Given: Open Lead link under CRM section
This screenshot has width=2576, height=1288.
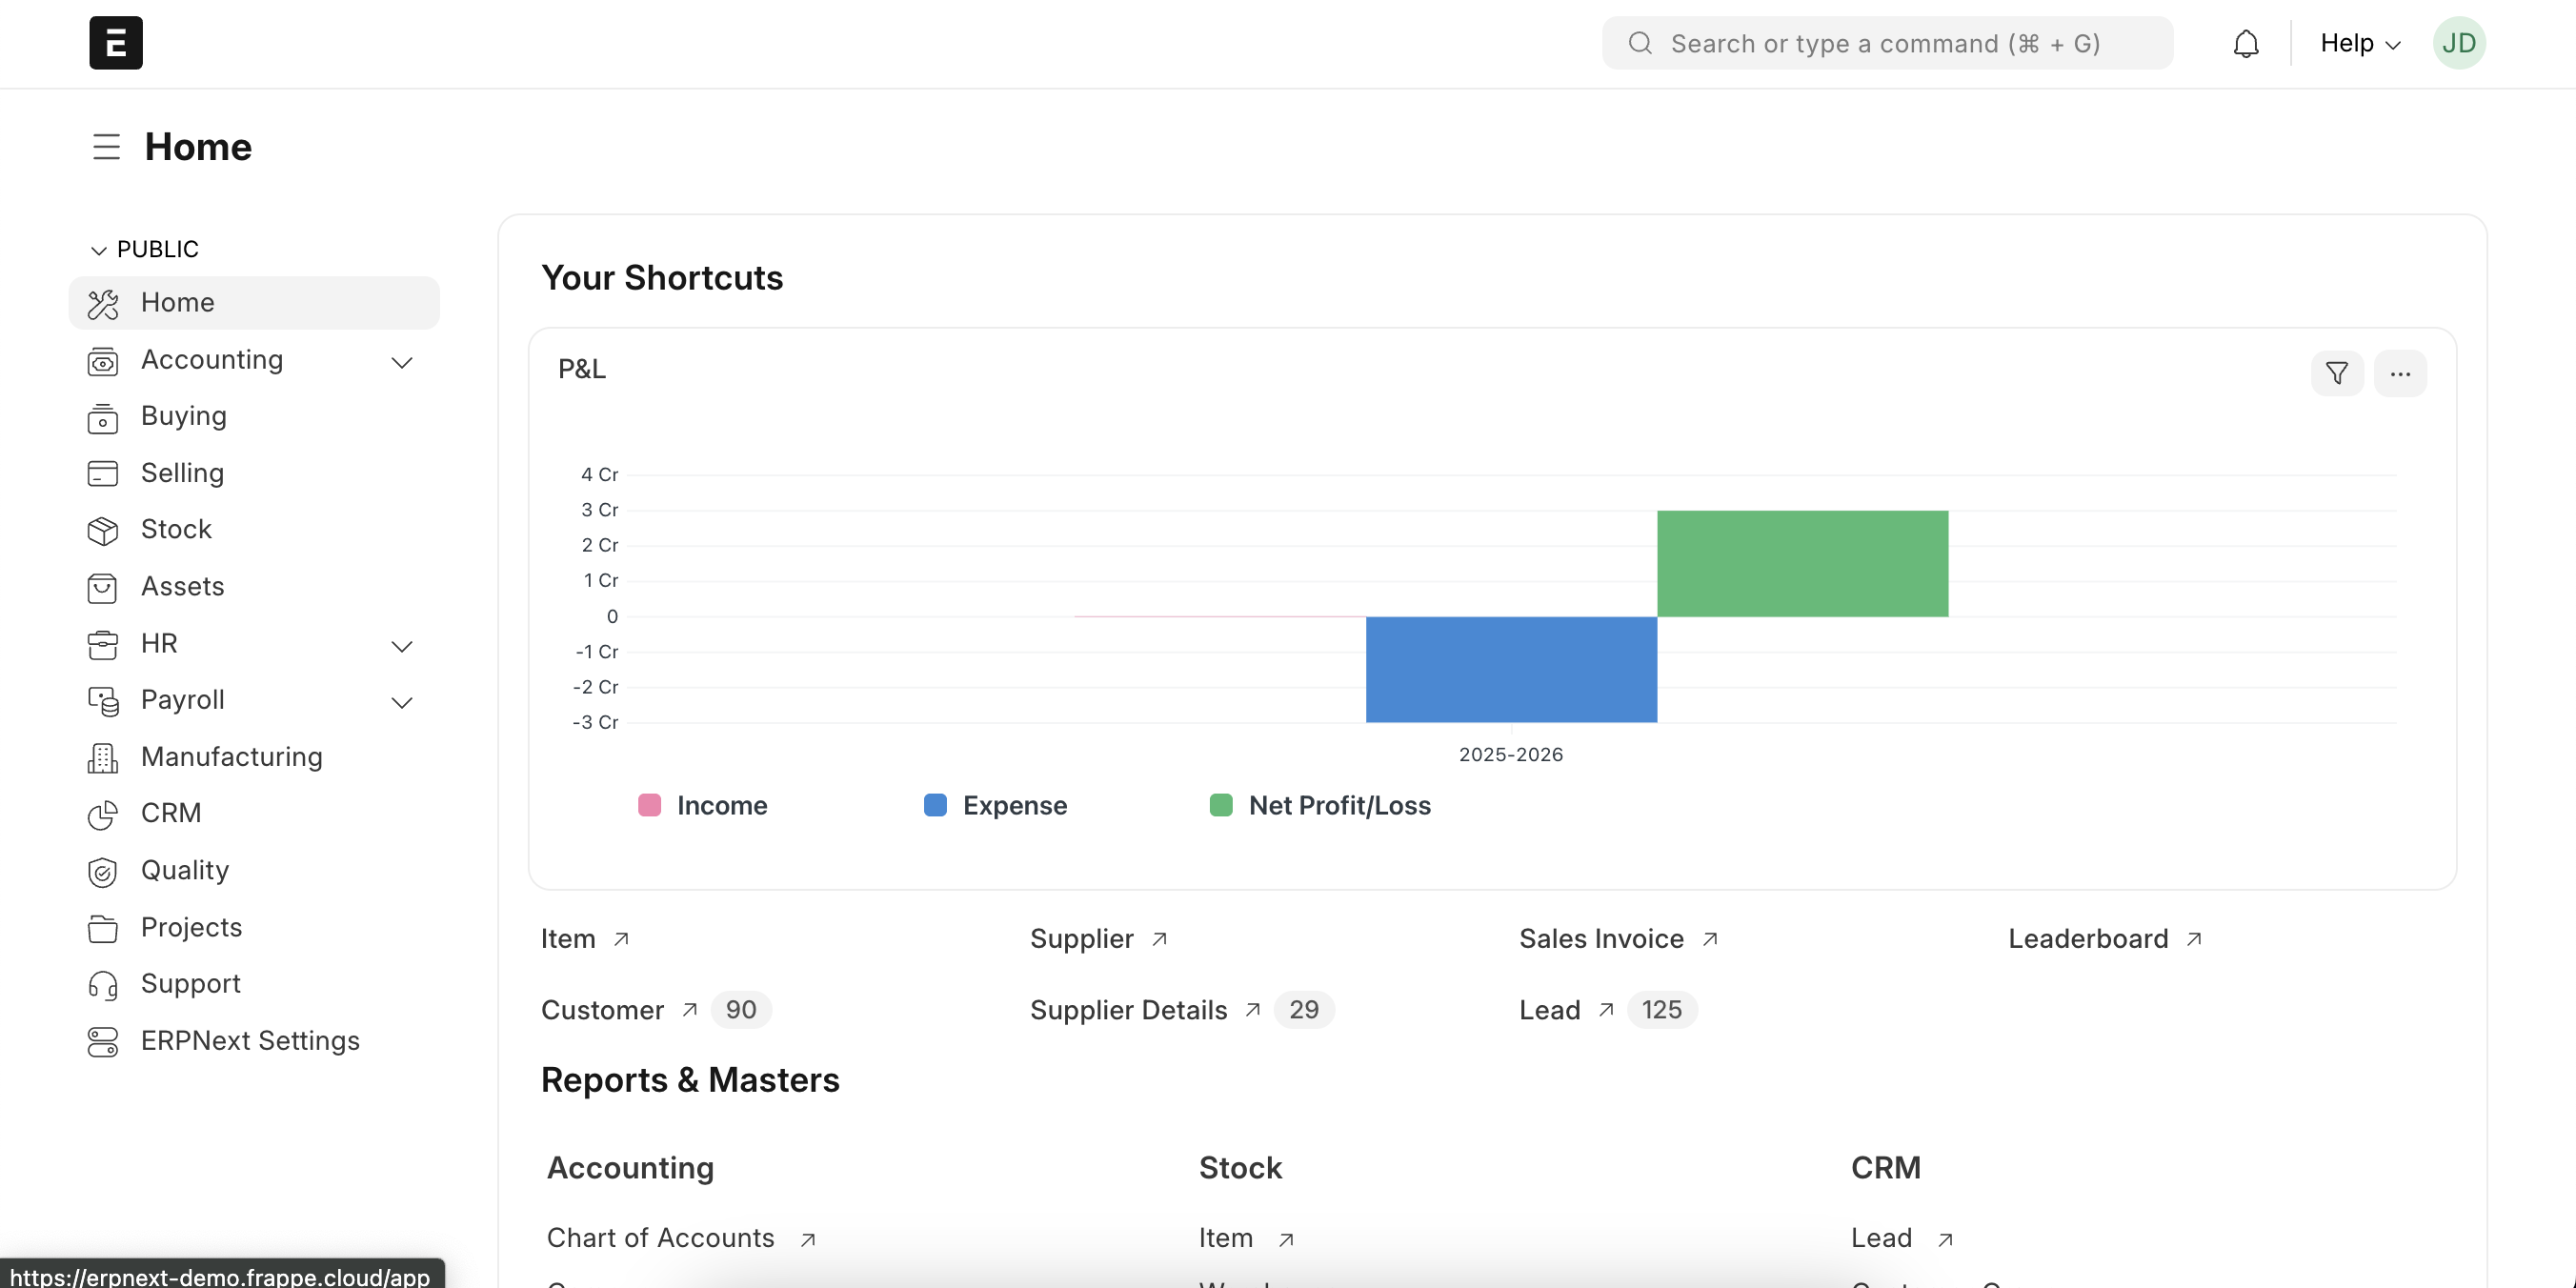Looking at the screenshot, I should coord(1881,1238).
